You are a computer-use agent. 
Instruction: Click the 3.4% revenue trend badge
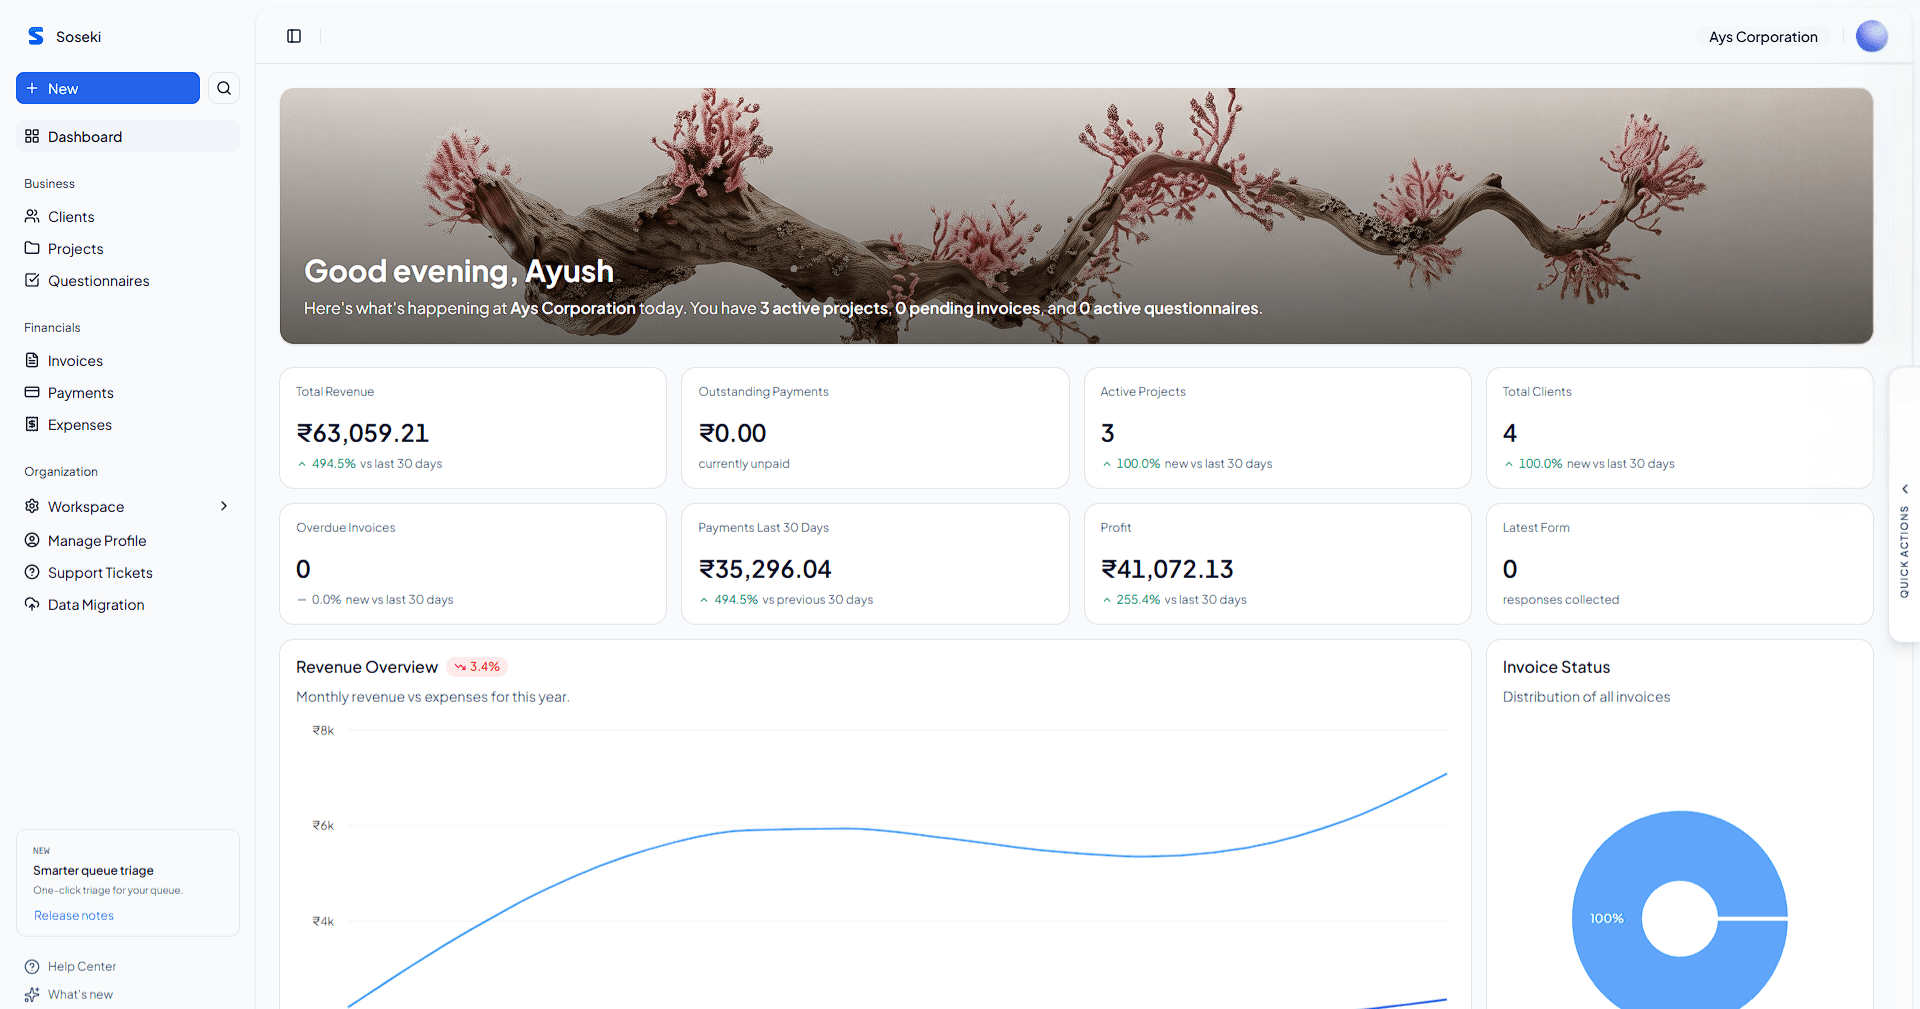477,667
